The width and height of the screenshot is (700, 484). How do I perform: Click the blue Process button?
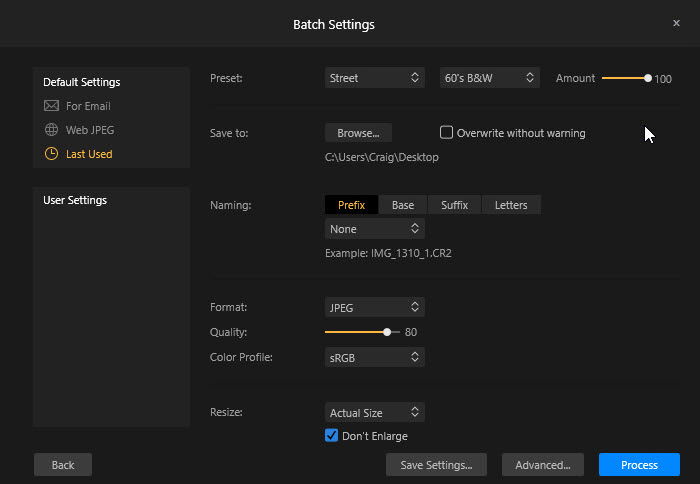pyautogui.click(x=639, y=464)
